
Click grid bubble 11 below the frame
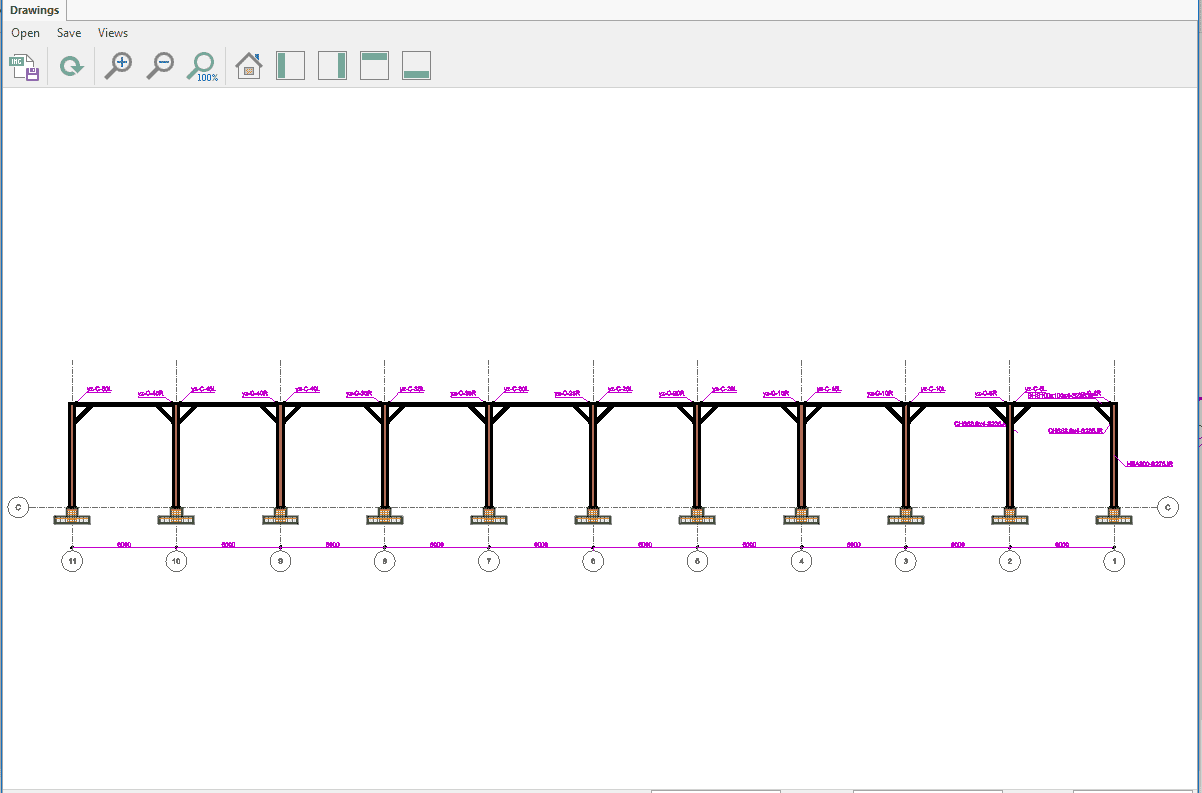click(x=72, y=562)
